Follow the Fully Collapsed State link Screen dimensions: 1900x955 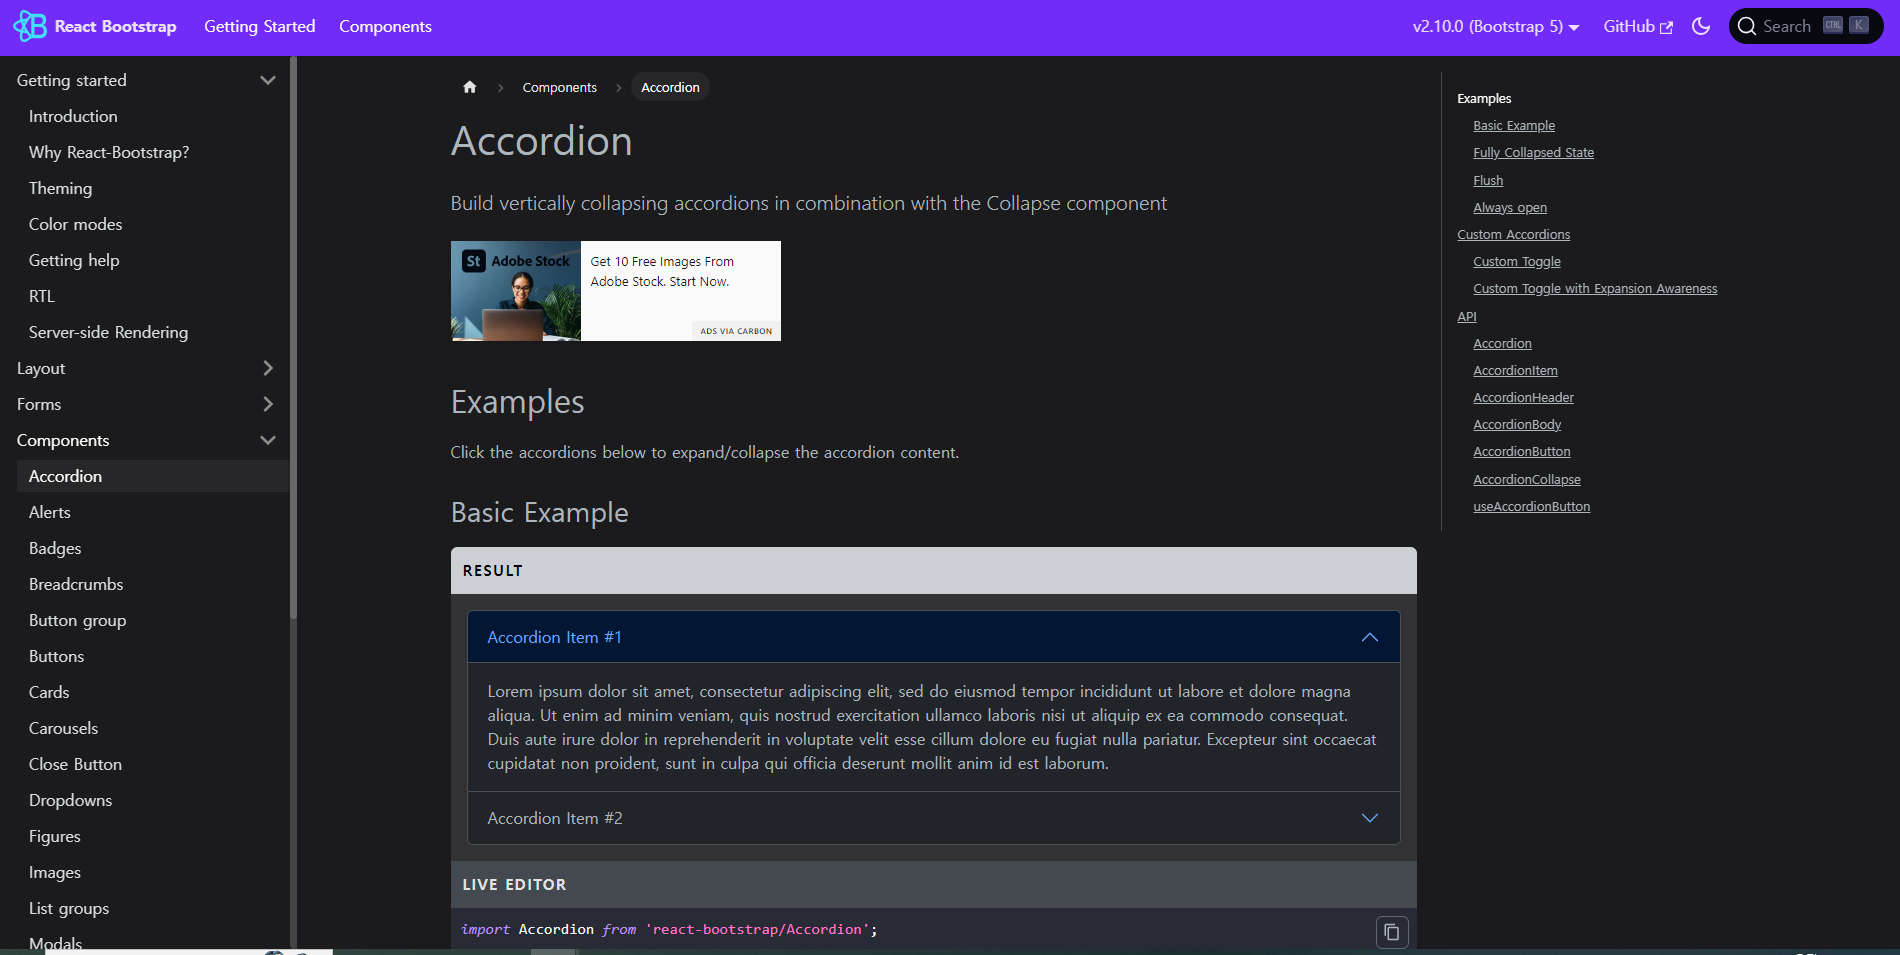pos(1533,152)
